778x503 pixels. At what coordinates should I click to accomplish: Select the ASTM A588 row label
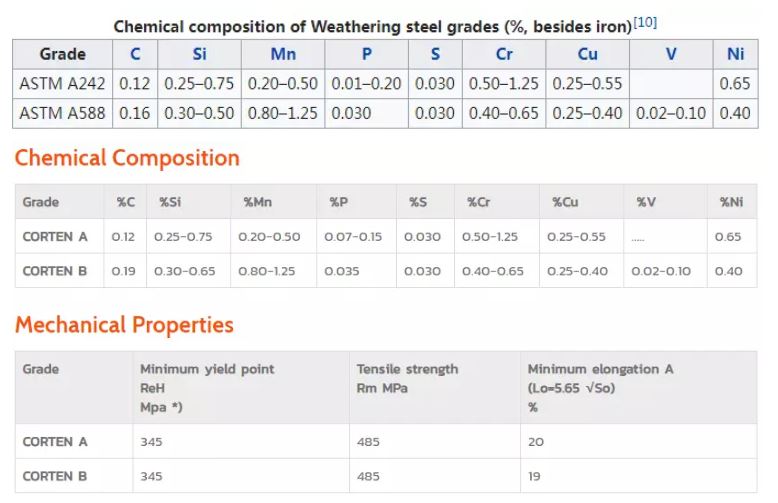[62, 113]
